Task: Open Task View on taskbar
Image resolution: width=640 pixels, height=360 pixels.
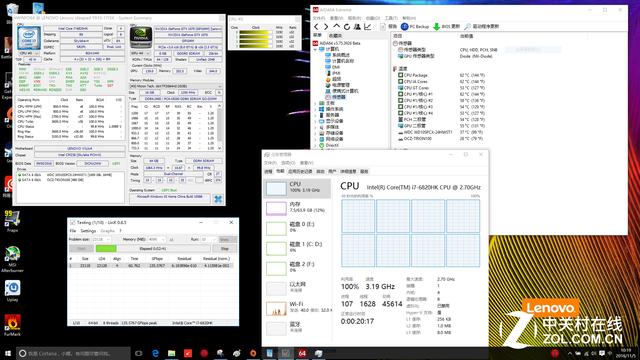Action: [x=139, y=353]
